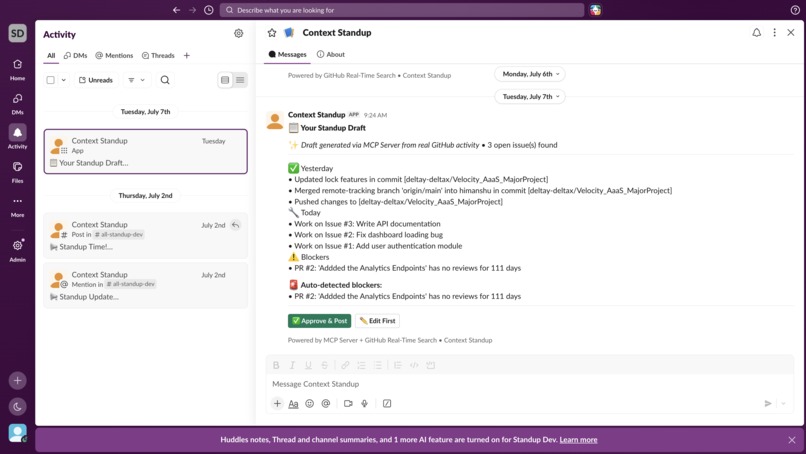Open the Tuesday 'Your Standup Draft' activity item
Screen dimensions: 806x454
click(x=145, y=151)
